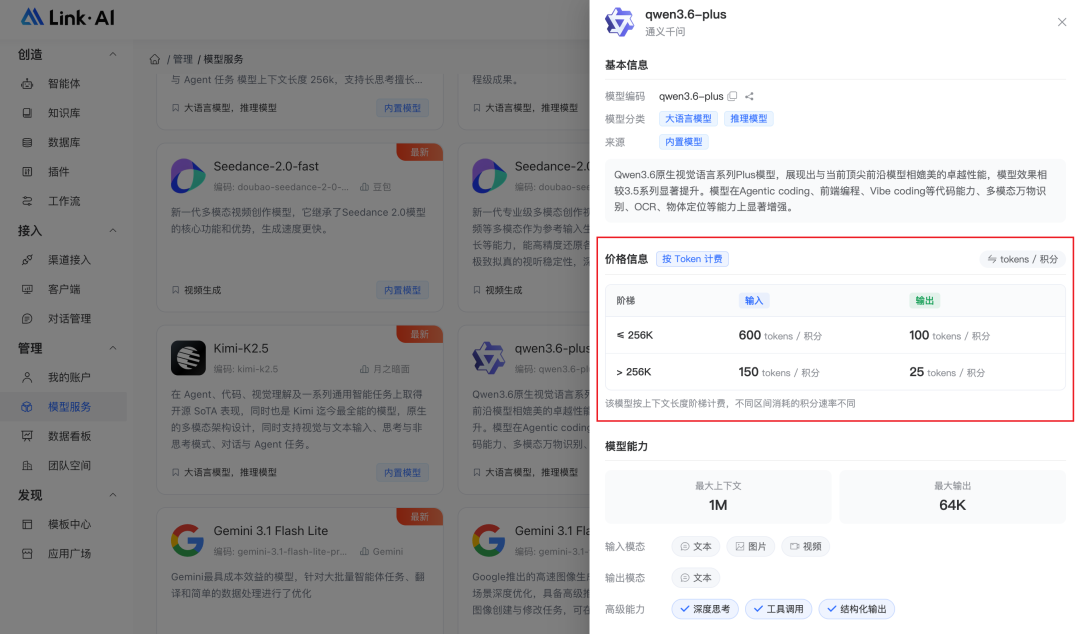This screenshot has height=634, width=1080.
Task: Click the Kimi-K2.5 model logo
Action: pos(188,358)
